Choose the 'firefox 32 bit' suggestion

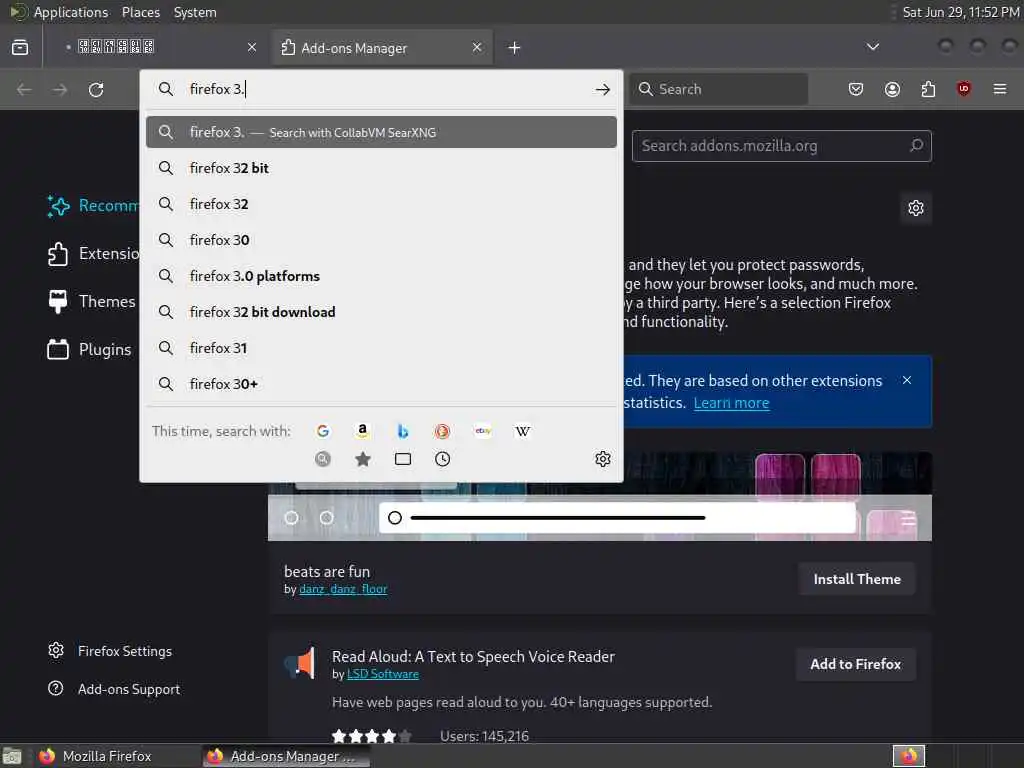381,168
